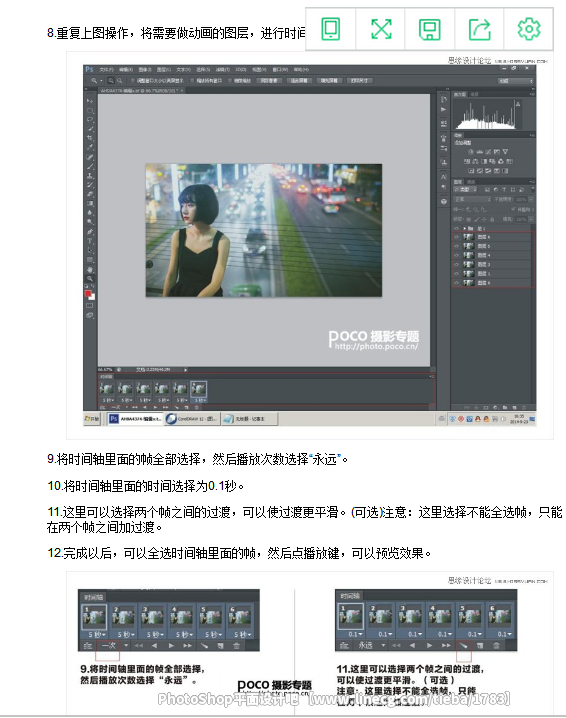Image resolution: width=566 pixels, height=718 pixels.
Task: Click the 适合屏幕 button
Action: coord(299,81)
